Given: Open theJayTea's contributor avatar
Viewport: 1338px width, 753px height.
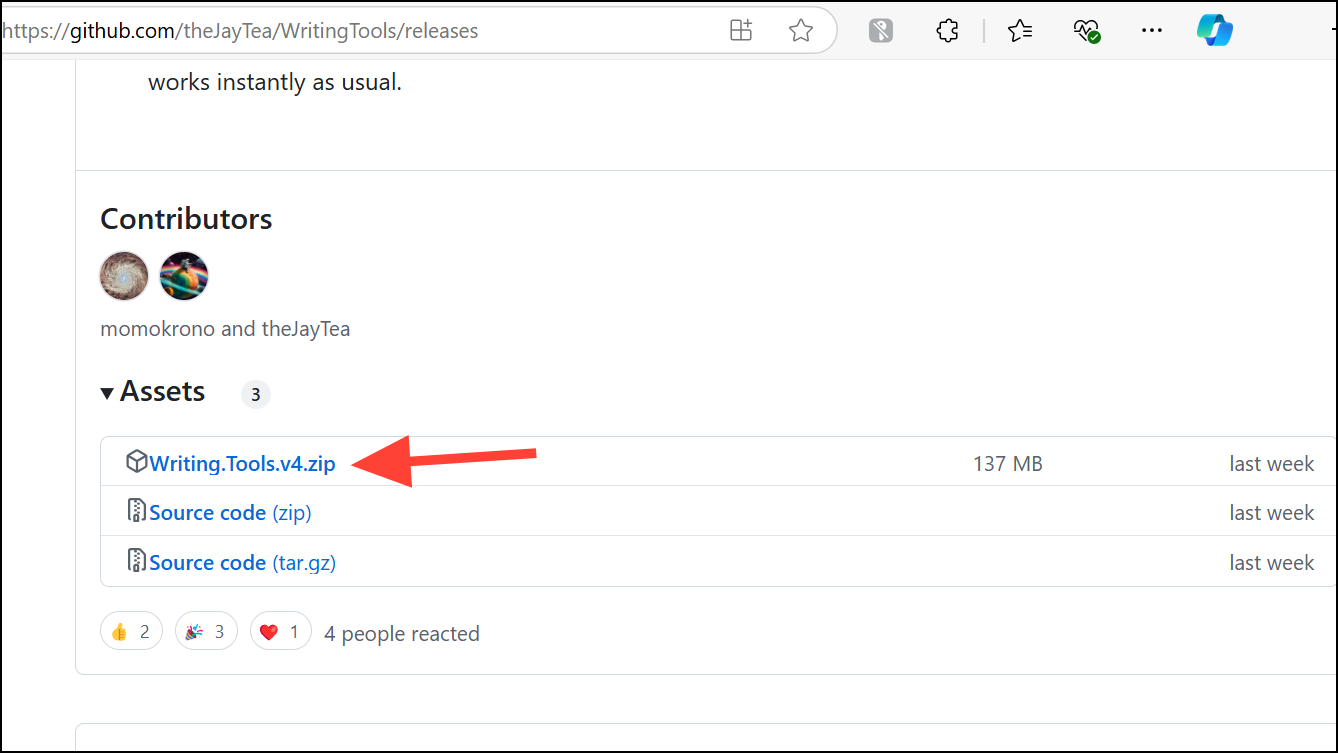Looking at the screenshot, I should 184,276.
